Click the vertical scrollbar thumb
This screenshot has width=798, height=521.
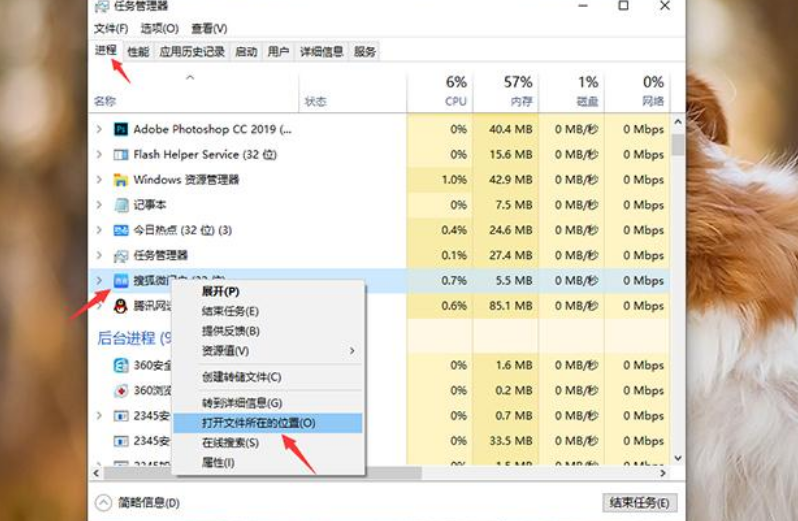(678, 144)
